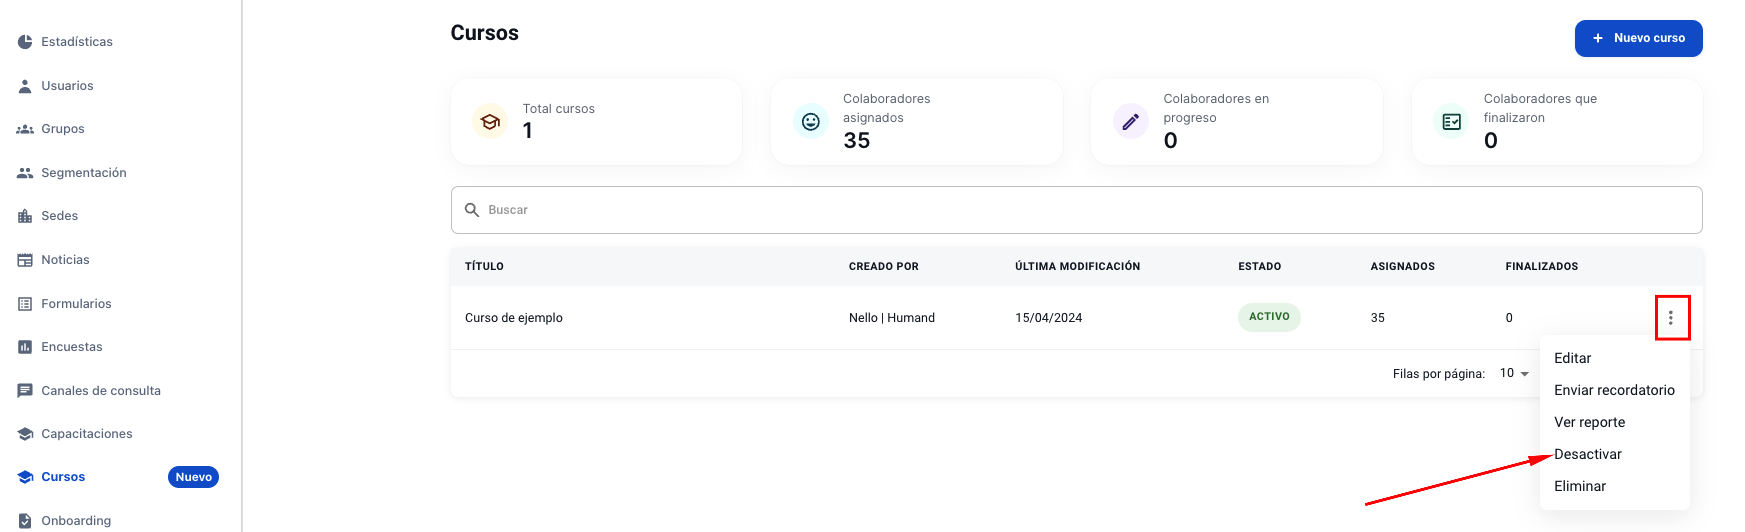Click the search magnifier icon

point(472,210)
